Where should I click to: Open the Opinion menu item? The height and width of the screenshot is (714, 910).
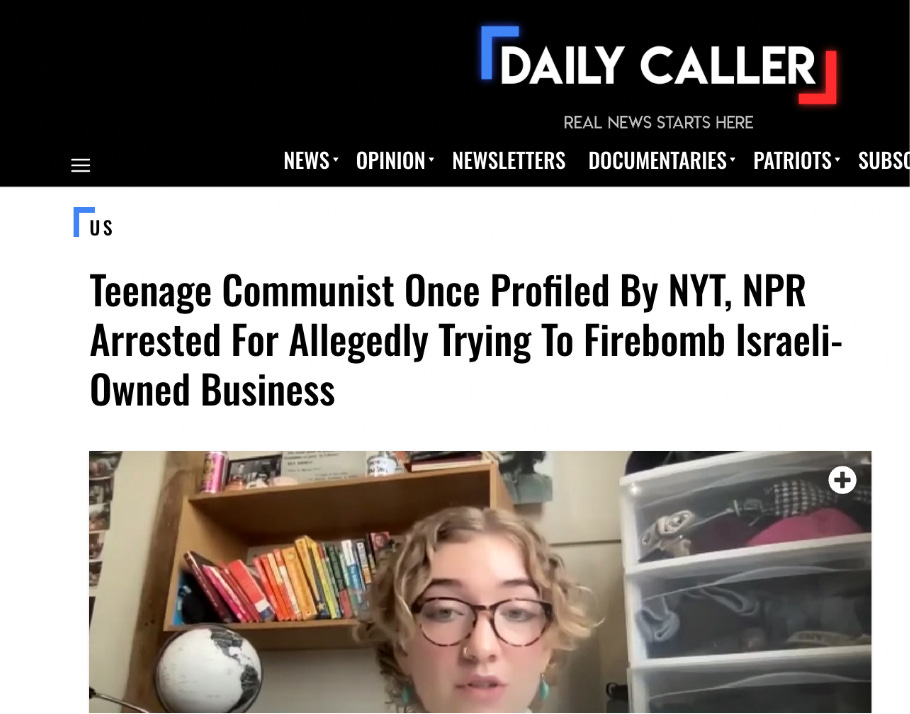coord(391,161)
